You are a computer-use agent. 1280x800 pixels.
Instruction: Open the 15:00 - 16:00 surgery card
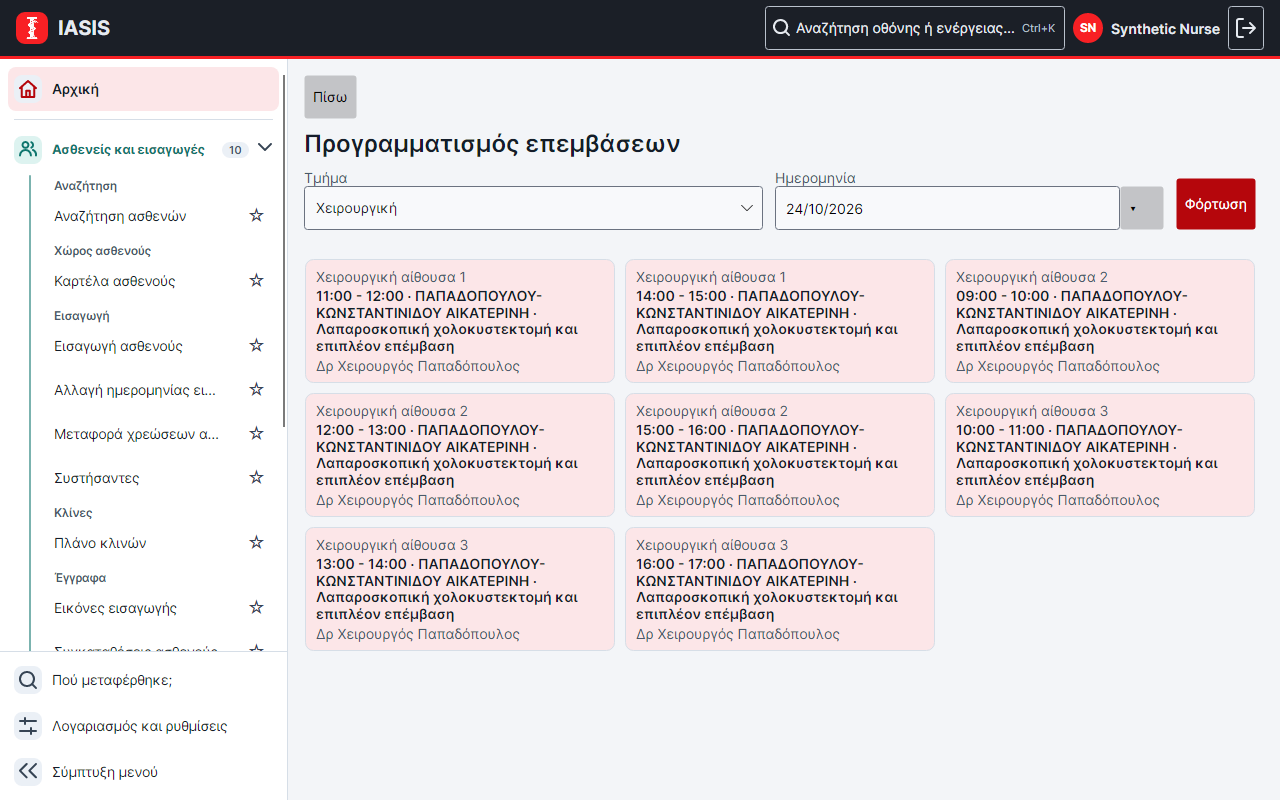click(x=780, y=455)
